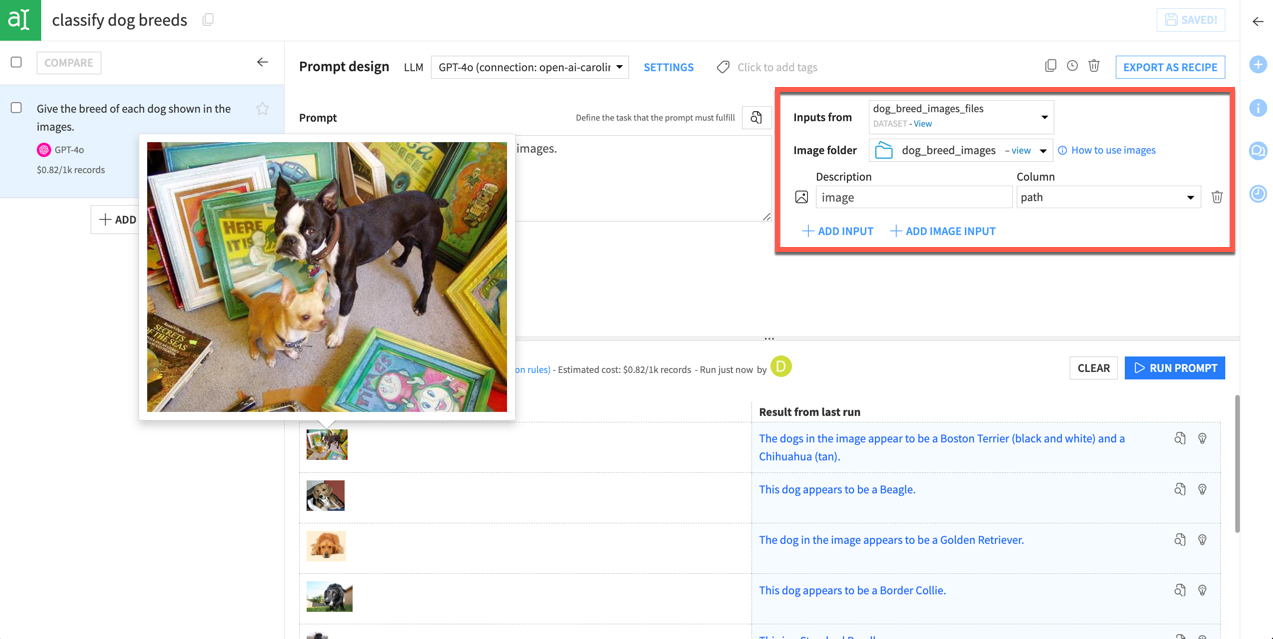Open the discussions chat icon in right sidebar
Screen dimensions: 1273x639
[1258, 151]
